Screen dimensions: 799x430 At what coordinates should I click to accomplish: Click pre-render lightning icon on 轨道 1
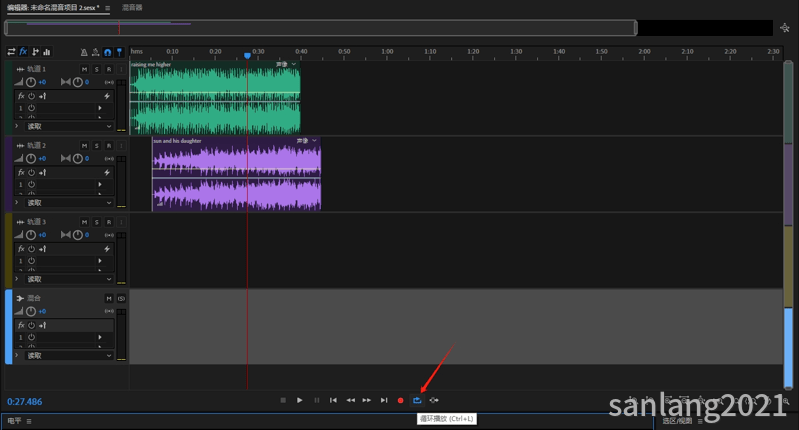click(x=107, y=96)
